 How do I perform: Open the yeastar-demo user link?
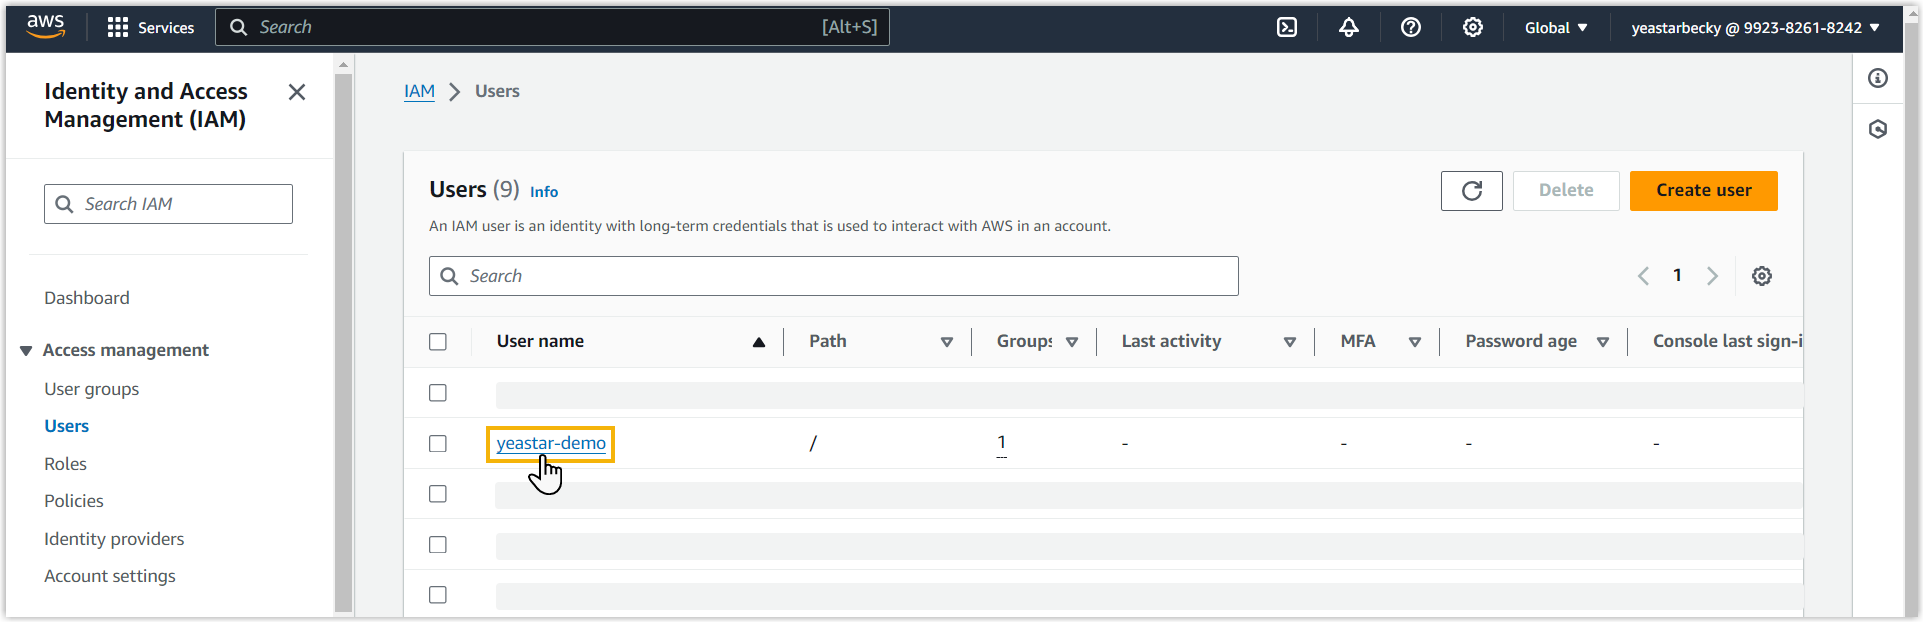(x=551, y=444)
